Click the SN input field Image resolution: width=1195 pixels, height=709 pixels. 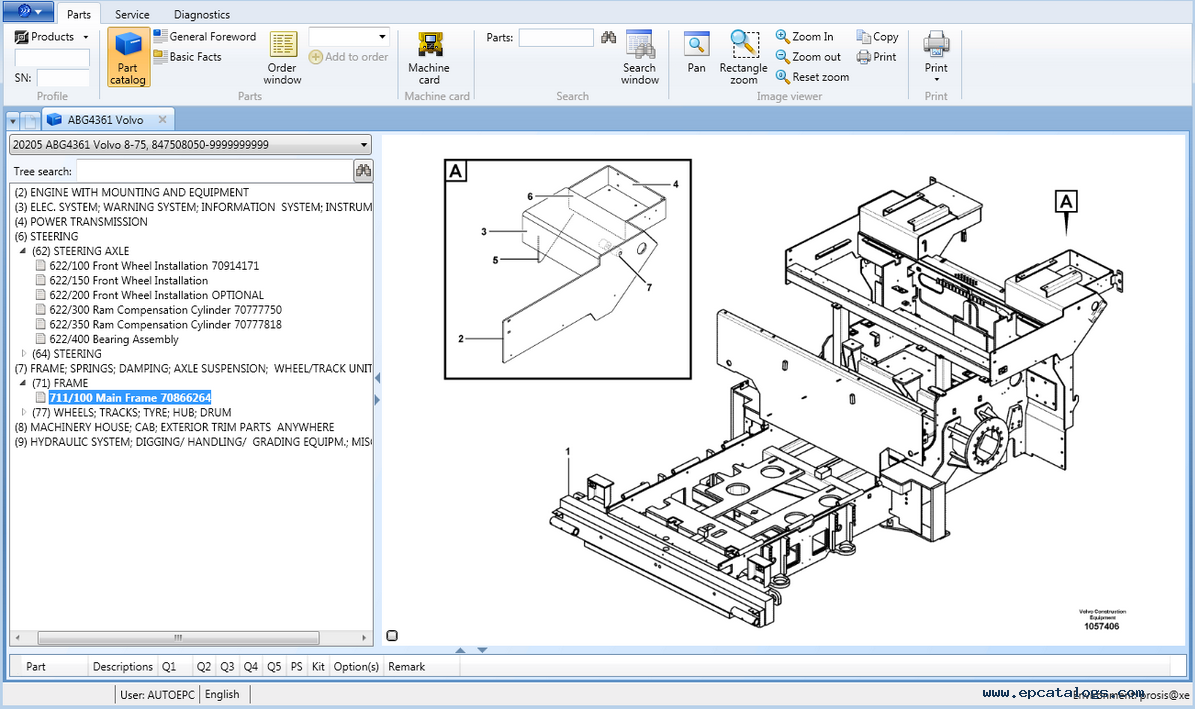pyautogui.click(x=63, y=78)
